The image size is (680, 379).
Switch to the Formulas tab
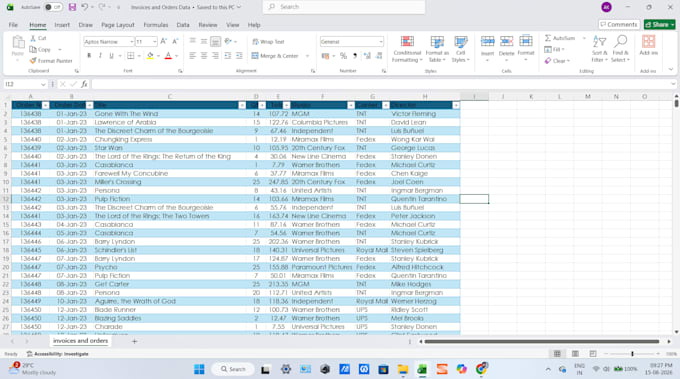156,25
